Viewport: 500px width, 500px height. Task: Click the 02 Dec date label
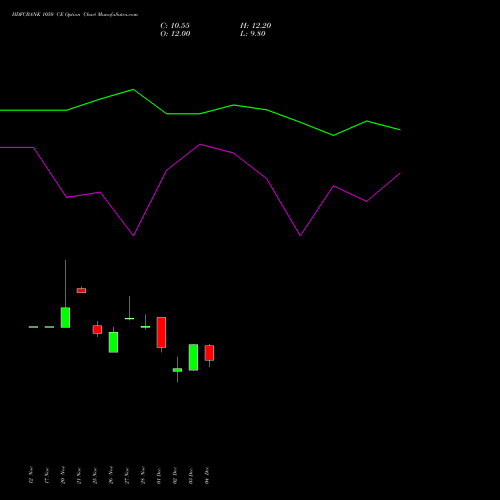point(175,475)
